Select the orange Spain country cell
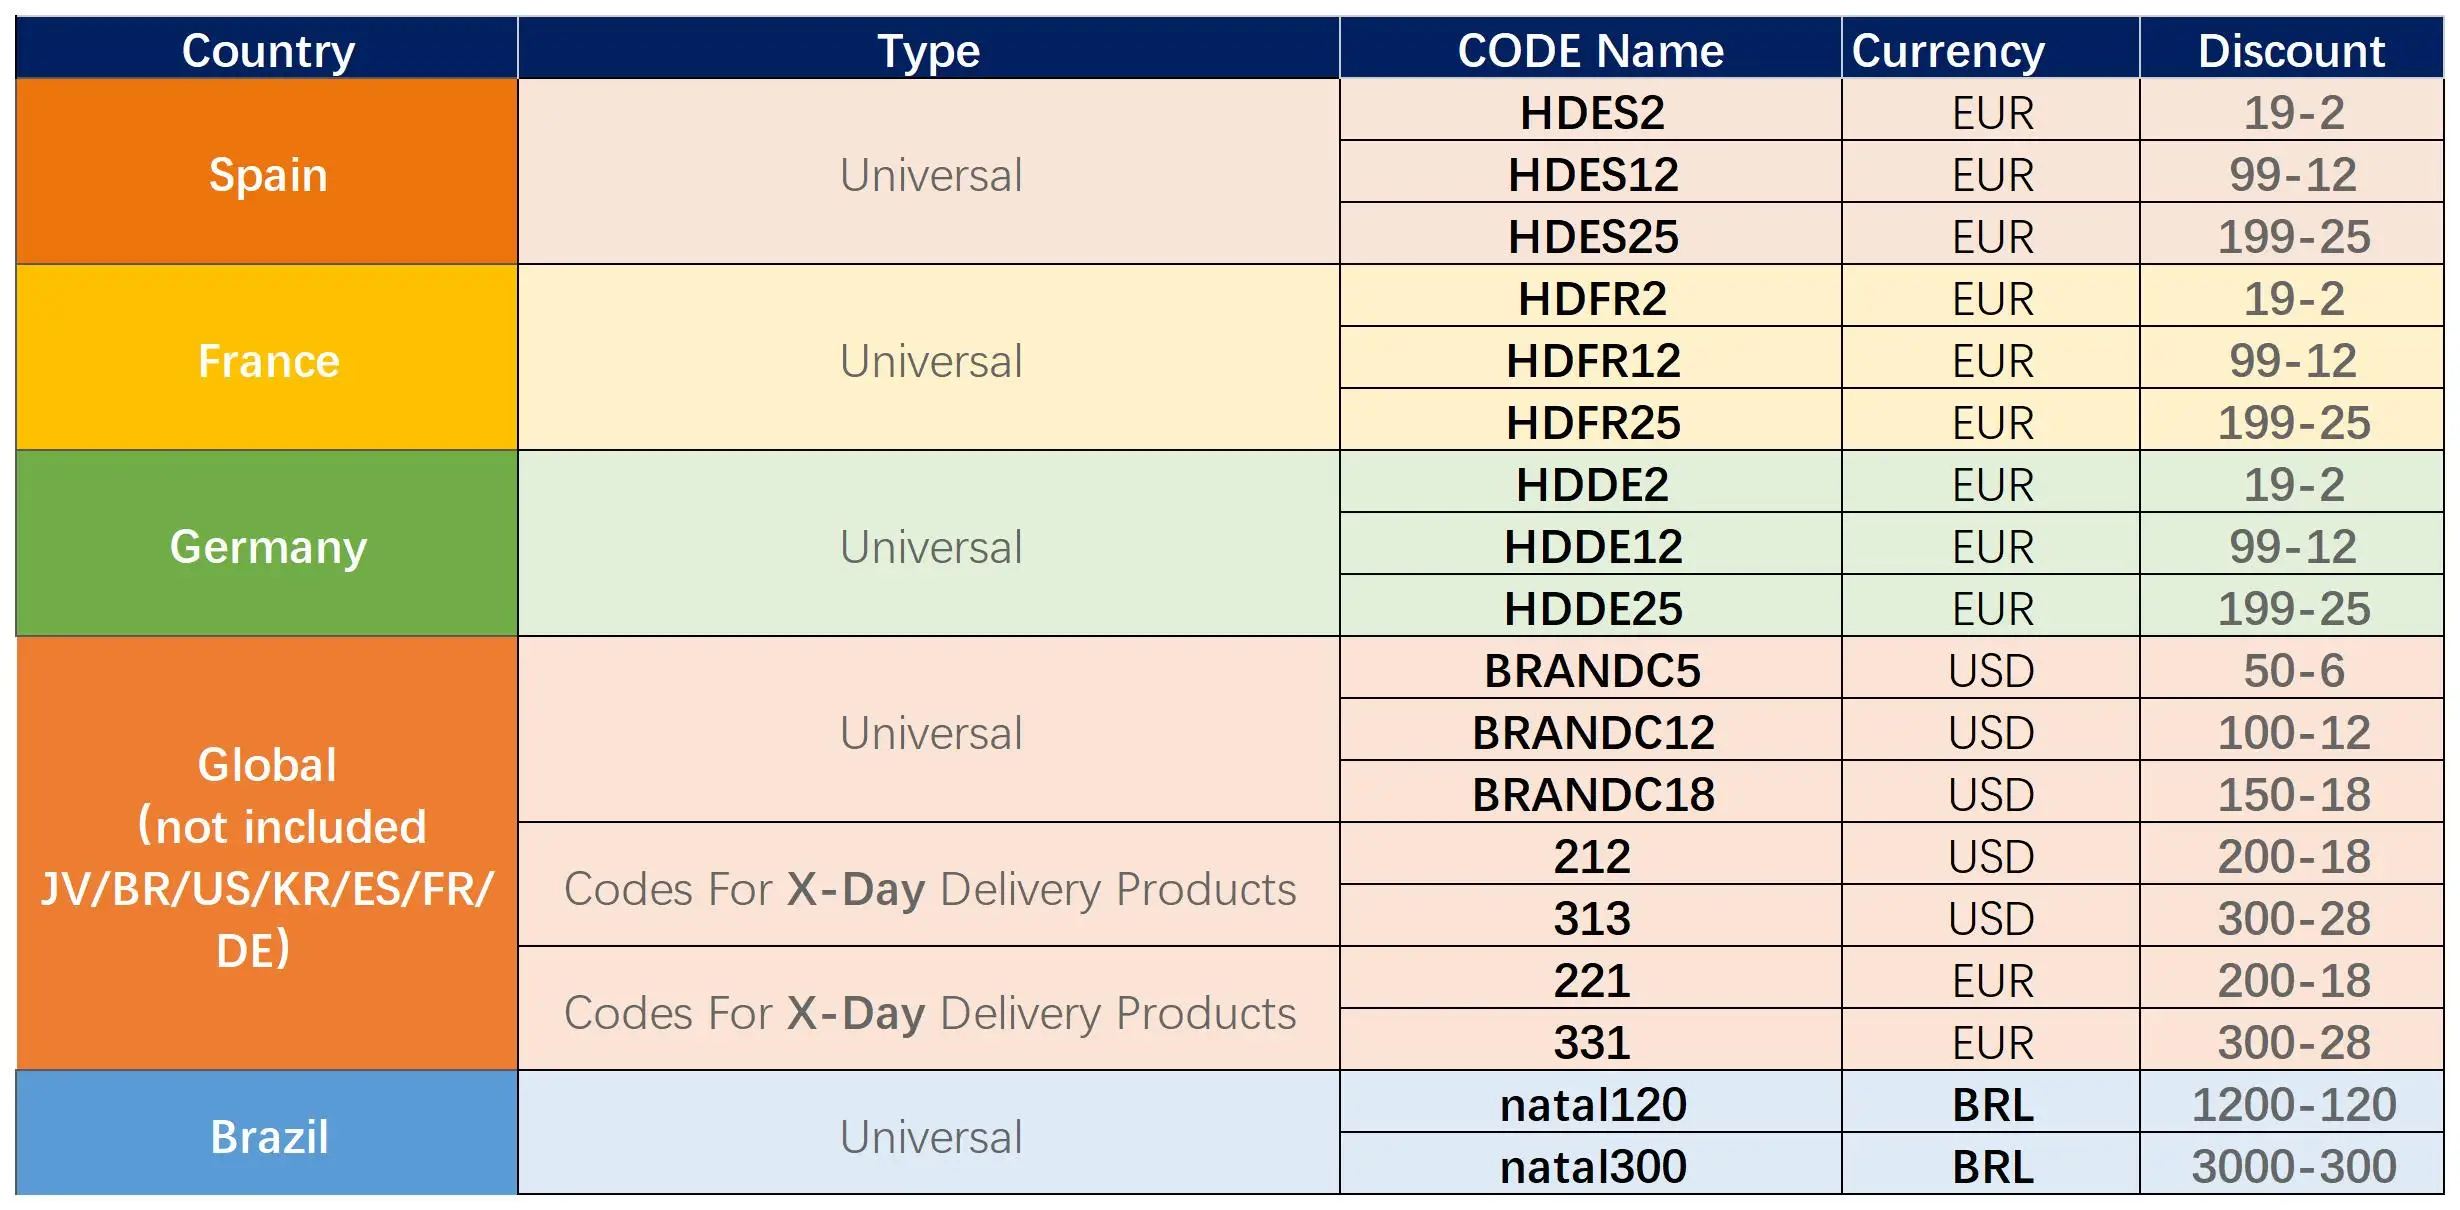 (267, 174)
